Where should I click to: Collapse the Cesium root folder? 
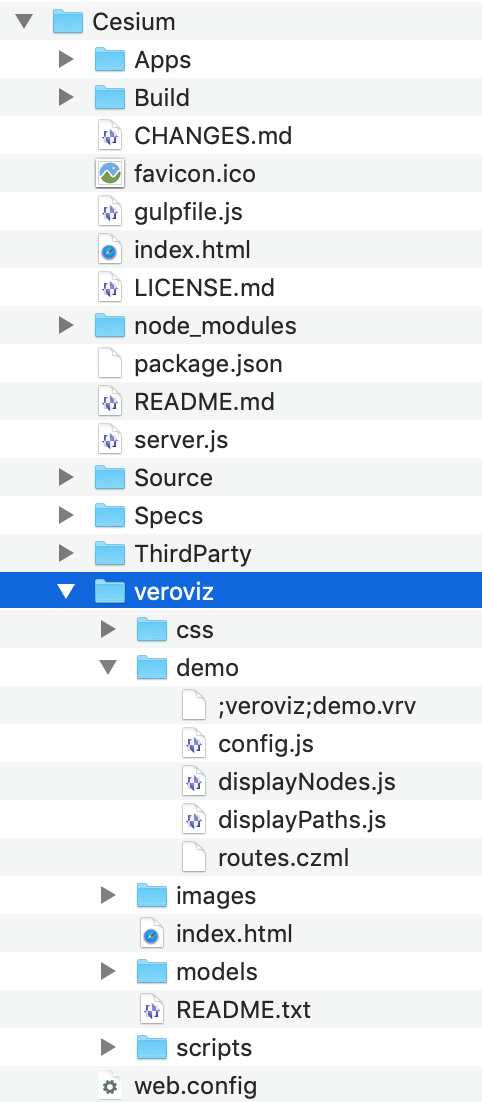coord(25,21)
